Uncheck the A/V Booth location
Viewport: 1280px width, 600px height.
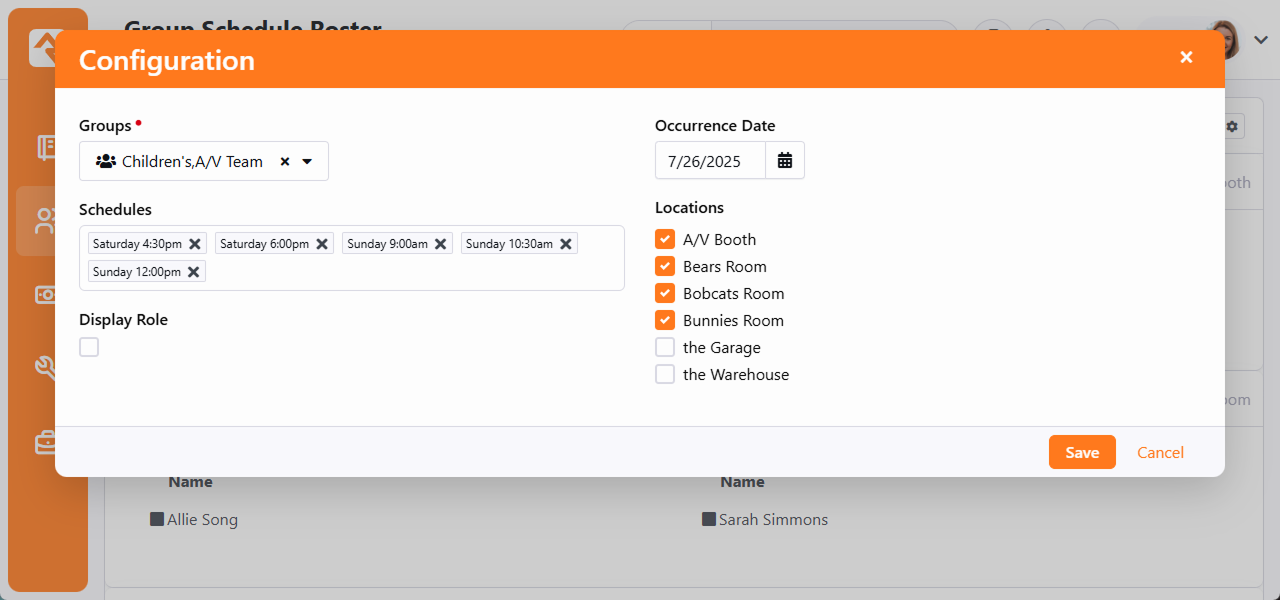[x=665, y=239]
